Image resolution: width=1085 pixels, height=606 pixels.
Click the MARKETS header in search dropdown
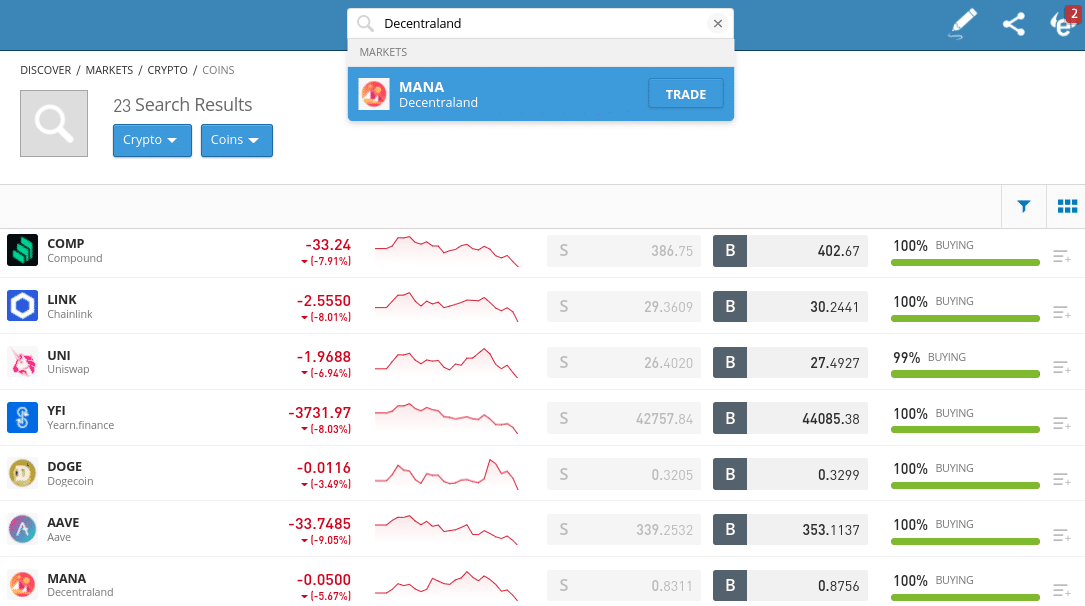(383, 53)
